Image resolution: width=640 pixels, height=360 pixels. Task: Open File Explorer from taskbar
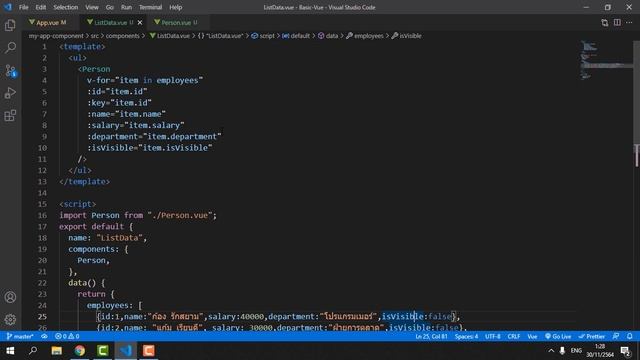56,351
